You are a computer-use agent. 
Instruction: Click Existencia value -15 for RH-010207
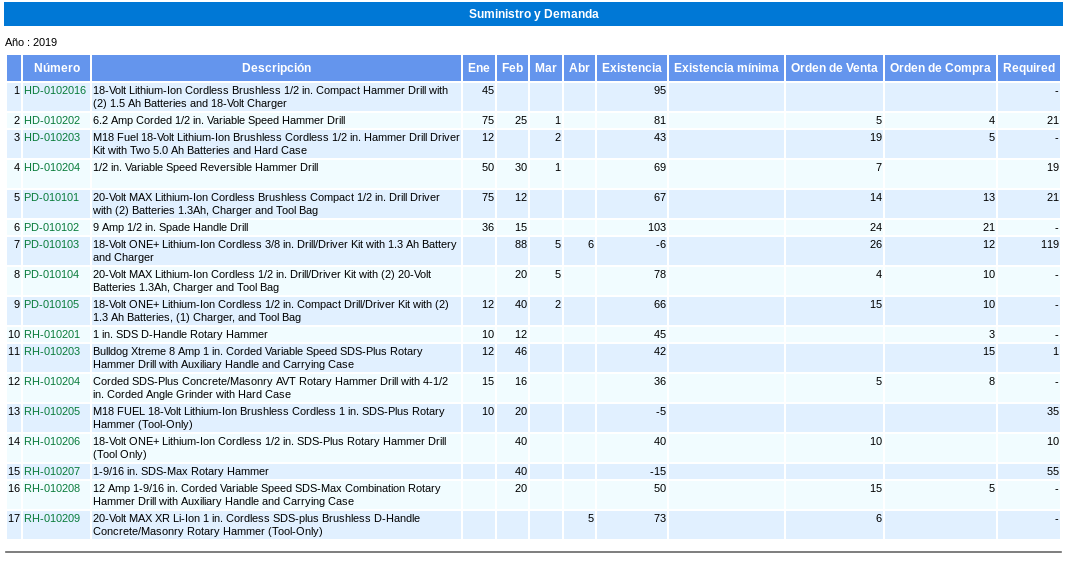[657, 471]
